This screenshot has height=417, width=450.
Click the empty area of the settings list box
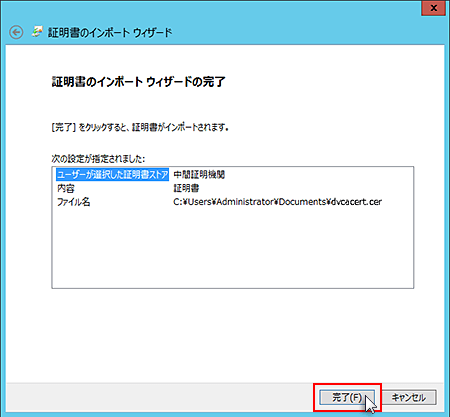[232, 248]
